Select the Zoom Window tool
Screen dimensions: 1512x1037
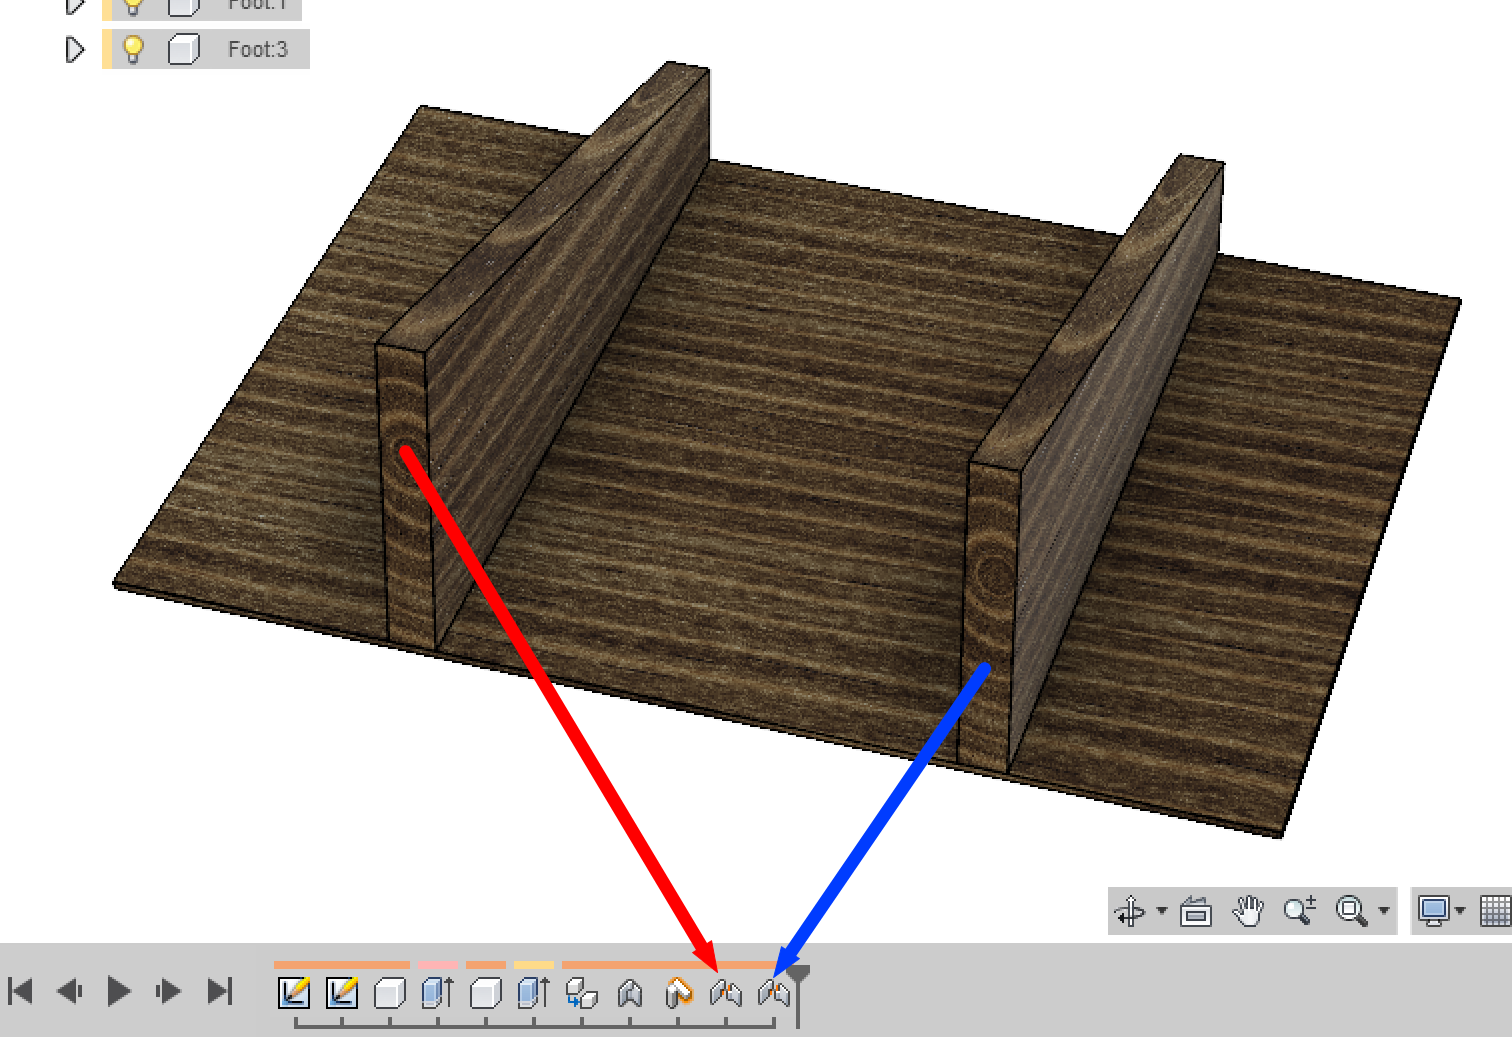coord(1352,911)
